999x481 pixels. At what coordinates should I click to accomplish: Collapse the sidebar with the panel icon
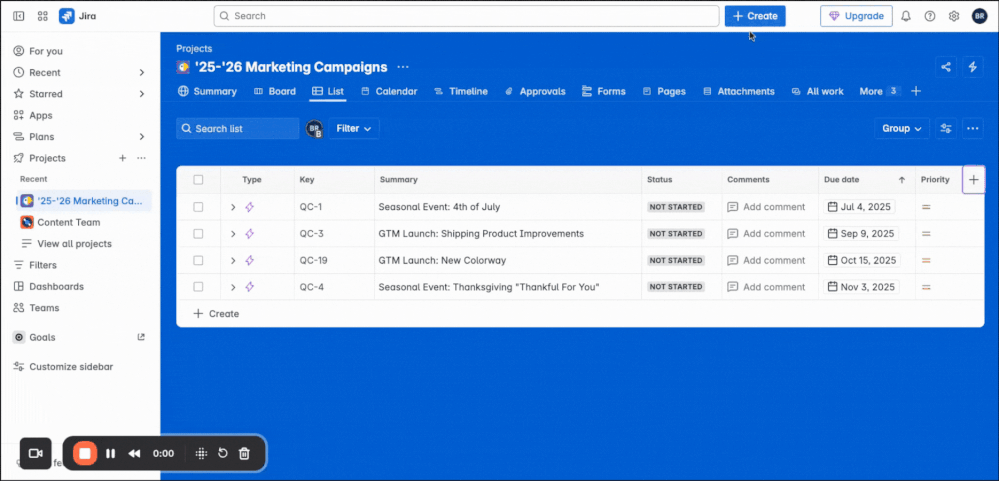(19, 16)
